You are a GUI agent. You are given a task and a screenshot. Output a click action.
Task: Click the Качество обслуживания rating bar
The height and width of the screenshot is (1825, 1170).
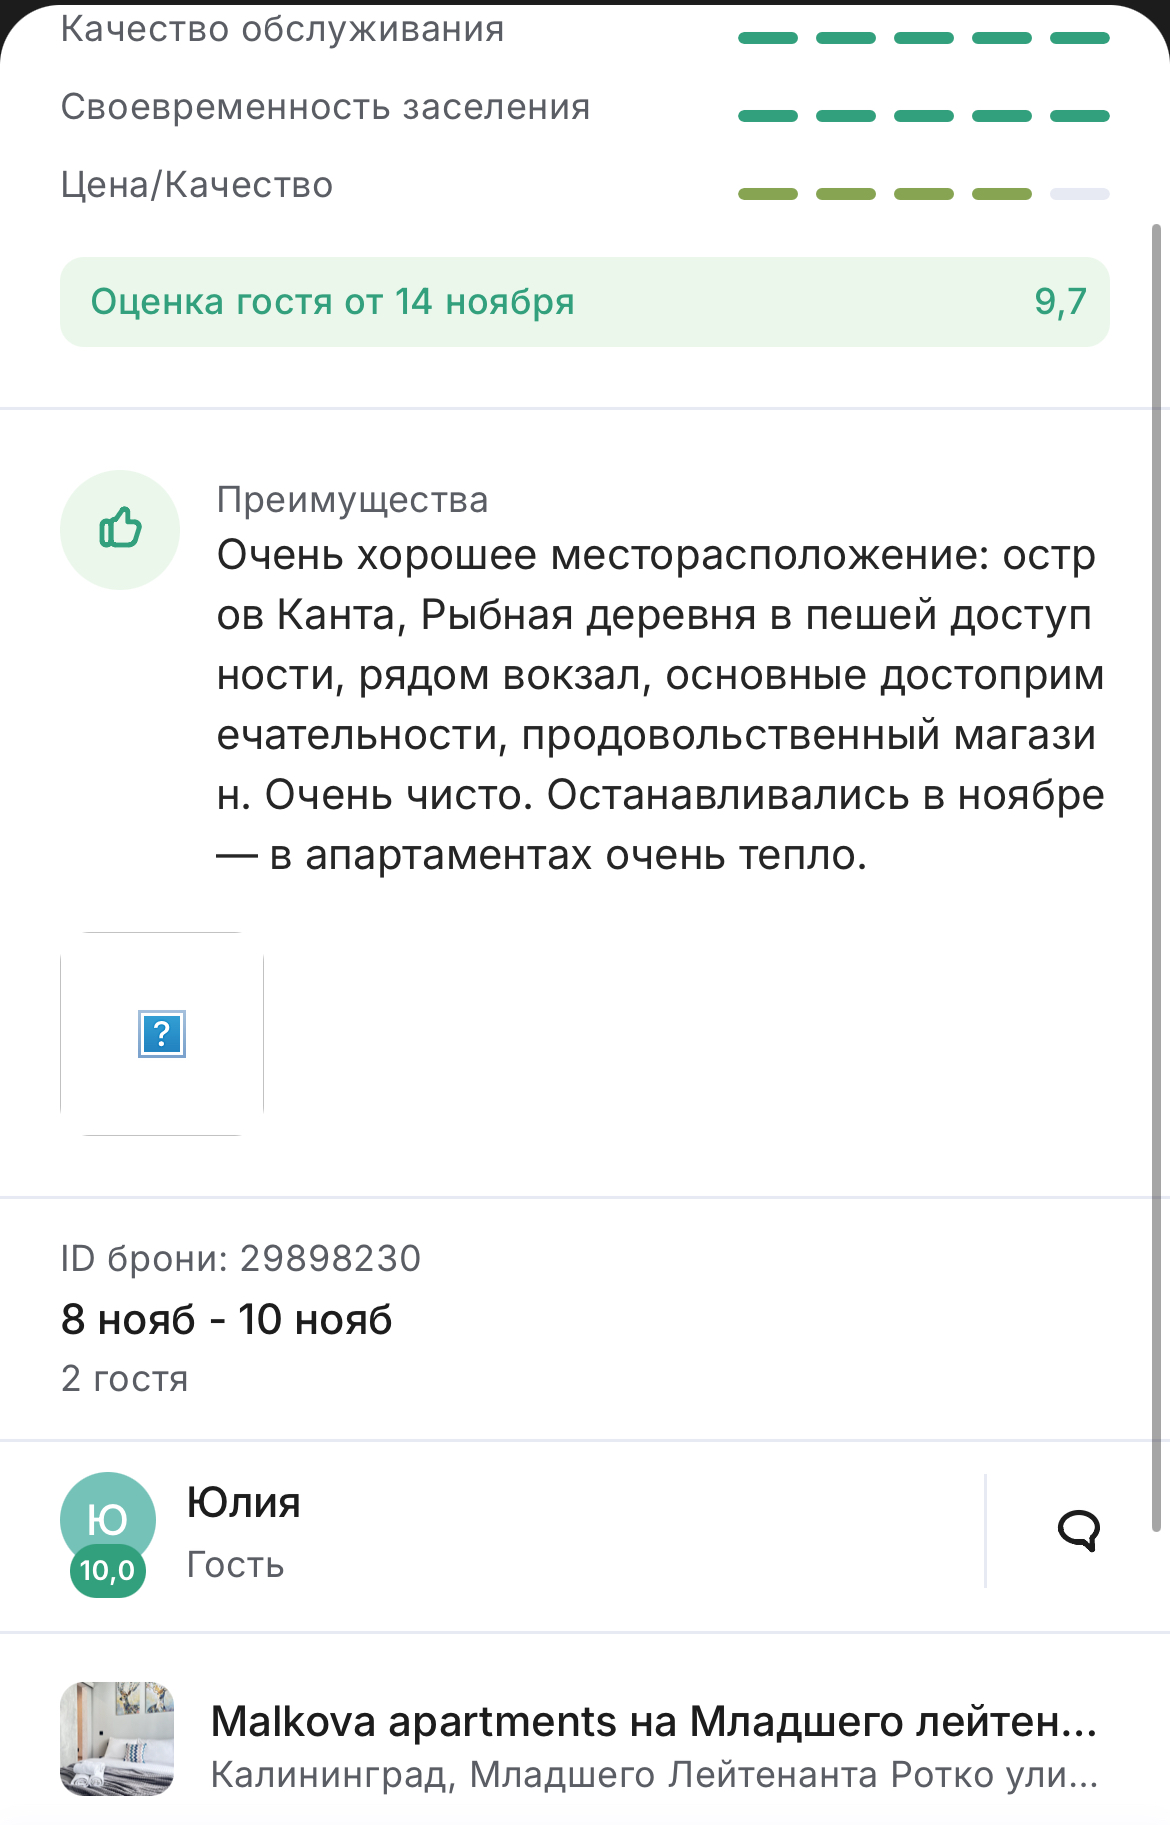(x=924, y=38)
